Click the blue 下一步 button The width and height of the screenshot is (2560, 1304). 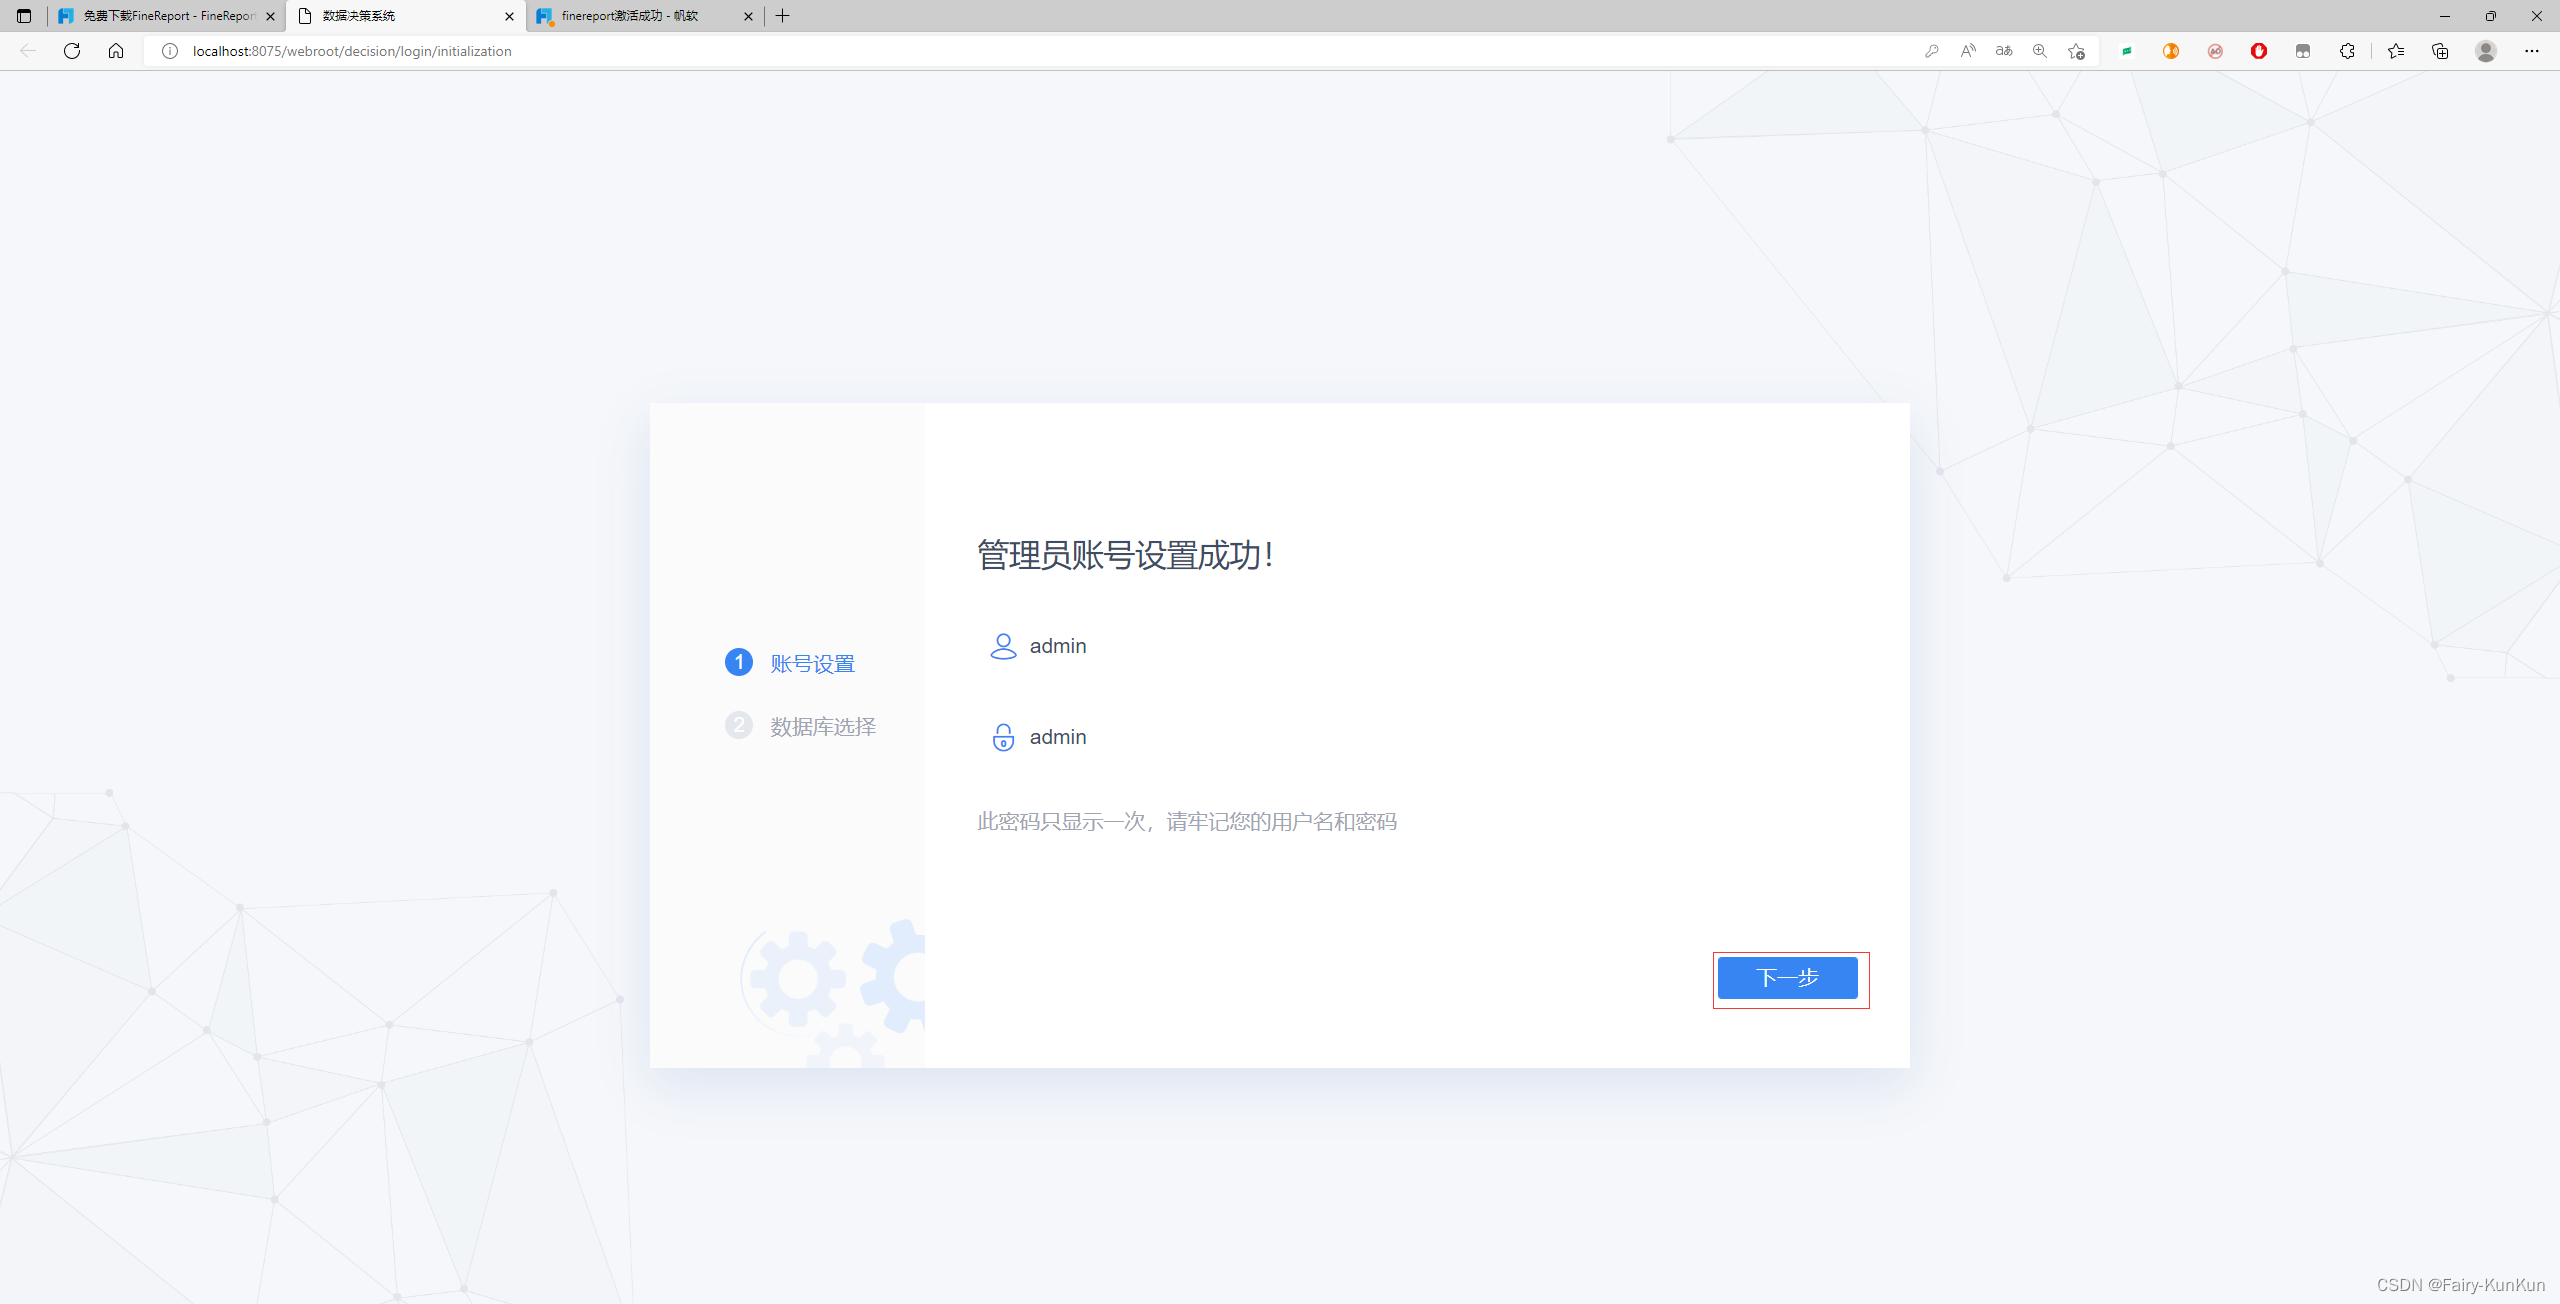(x=1787, y=978)
